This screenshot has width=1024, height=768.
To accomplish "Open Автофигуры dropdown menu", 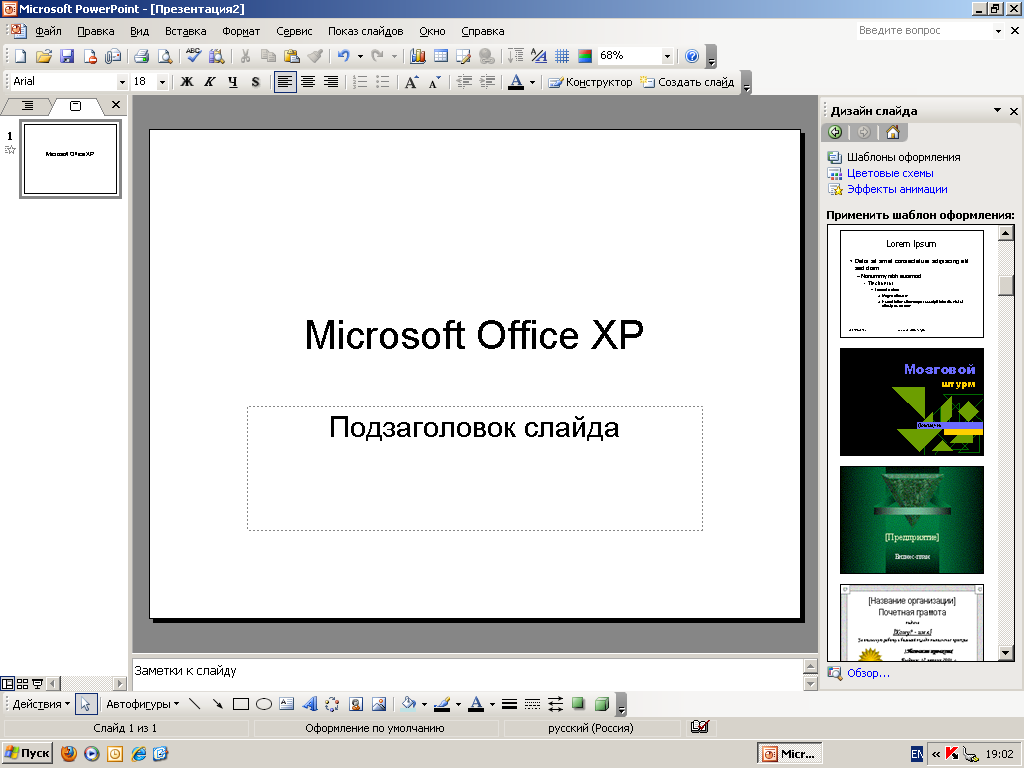I will point(142,704).
